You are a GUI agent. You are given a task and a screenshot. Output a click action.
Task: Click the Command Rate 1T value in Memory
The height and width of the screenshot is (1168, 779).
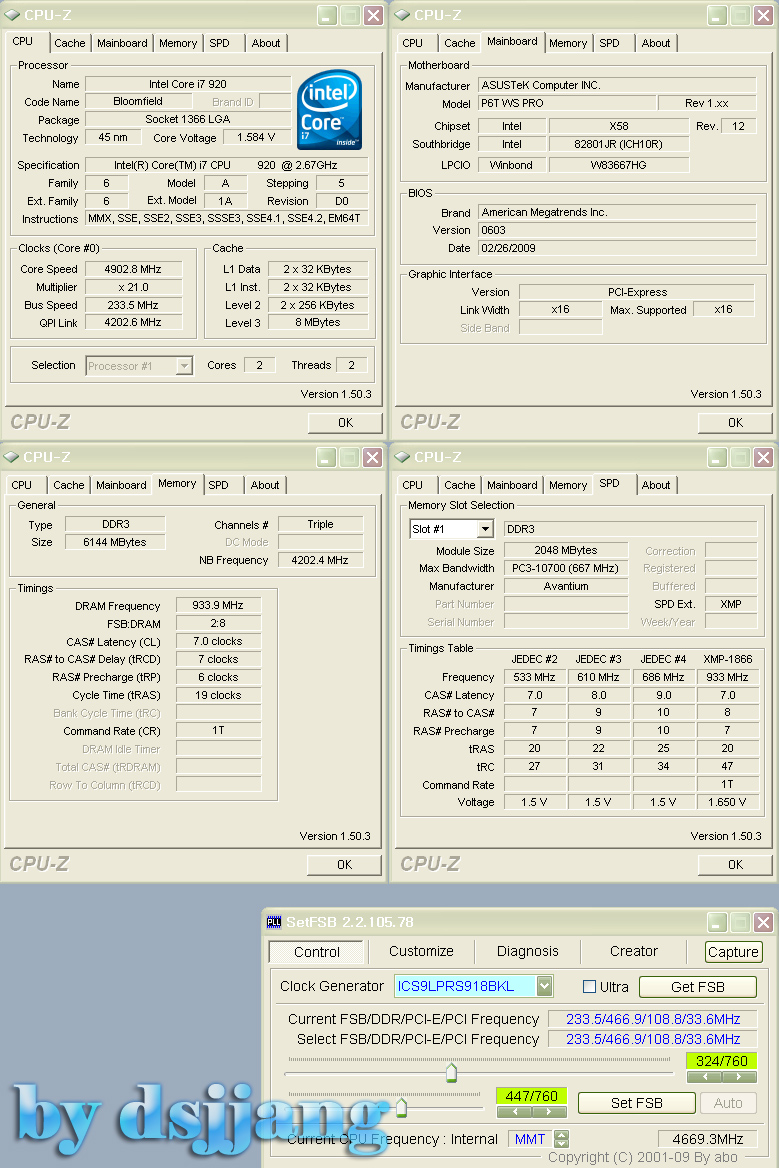click(218, 731)
